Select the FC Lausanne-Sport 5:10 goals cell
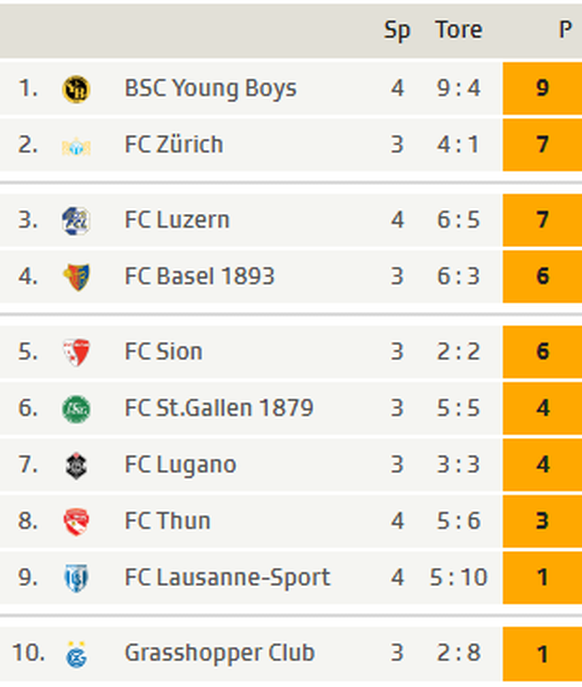582x687 pixels. [458, 577]
